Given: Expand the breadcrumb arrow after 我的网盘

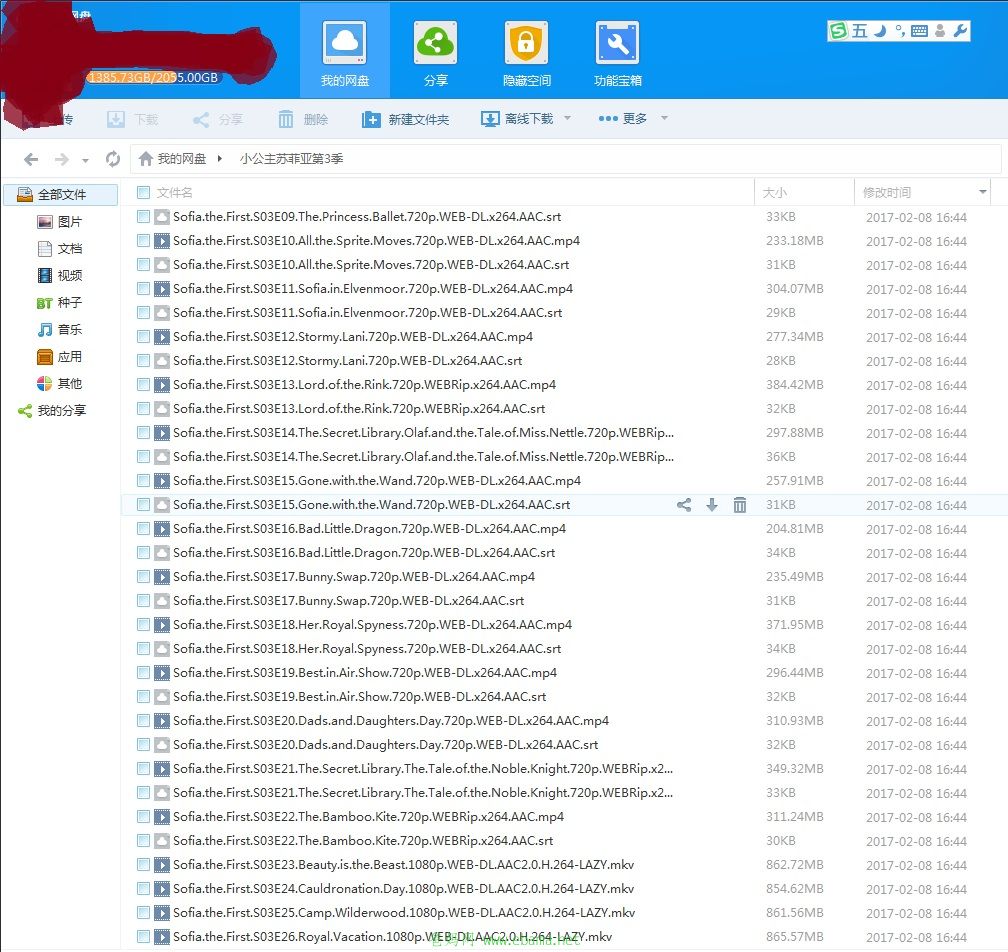Looking at the screenshot, I should [220, 159].
